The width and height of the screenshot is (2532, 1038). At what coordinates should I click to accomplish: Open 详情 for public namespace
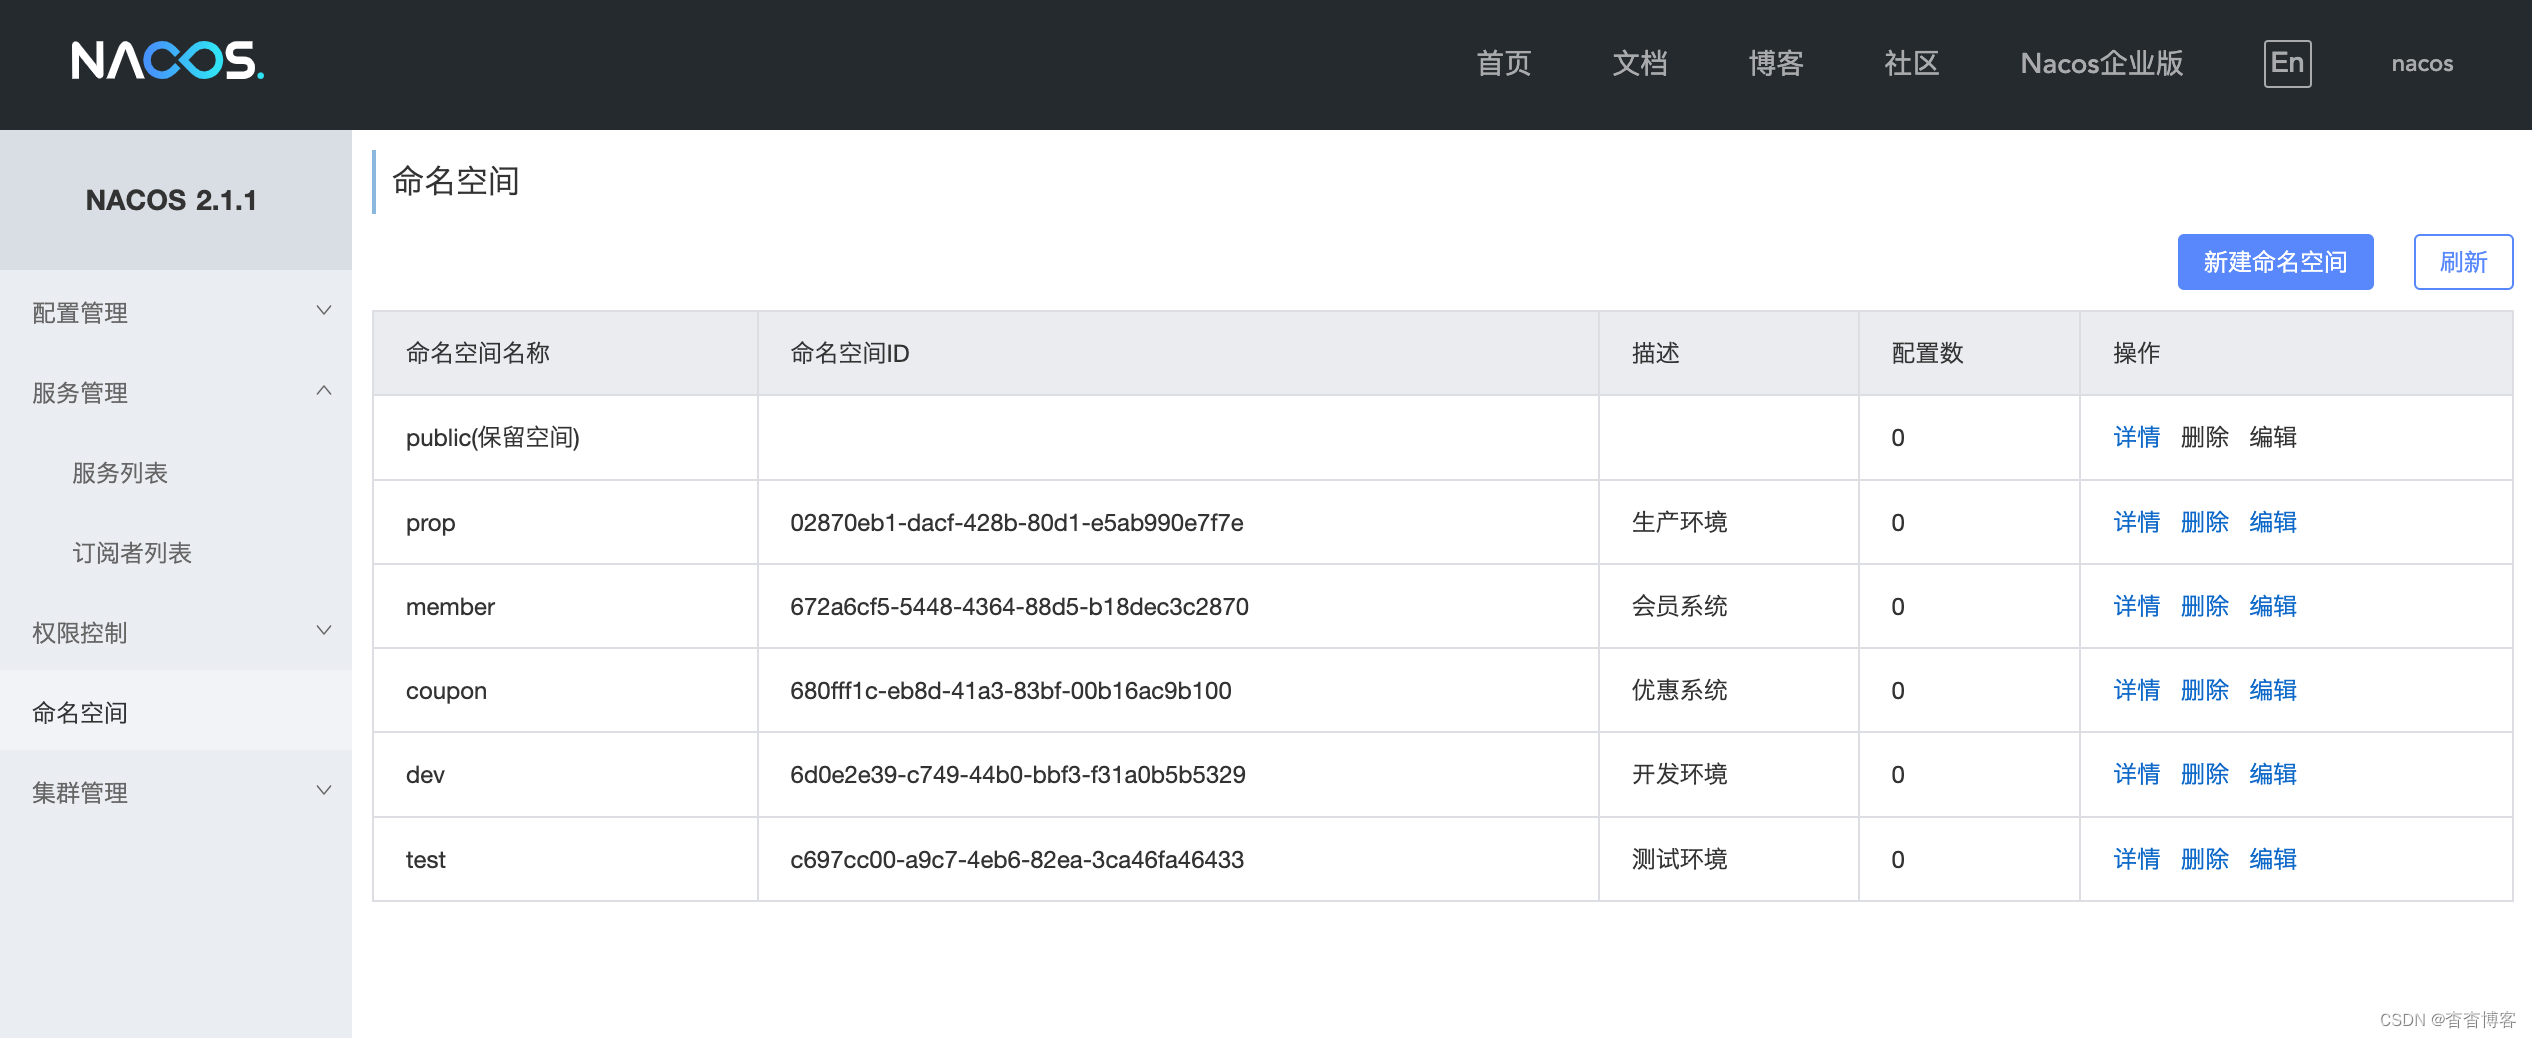coord(2136,437)
